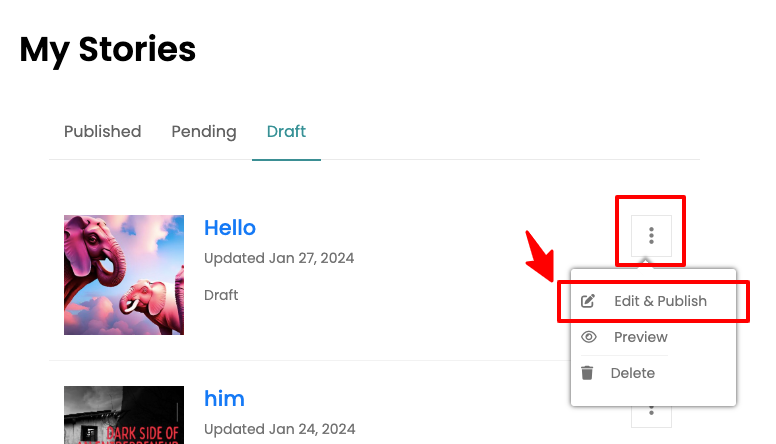Open the Hello story title link
This screenshot has height=444, width=776.
click(230, 228)
